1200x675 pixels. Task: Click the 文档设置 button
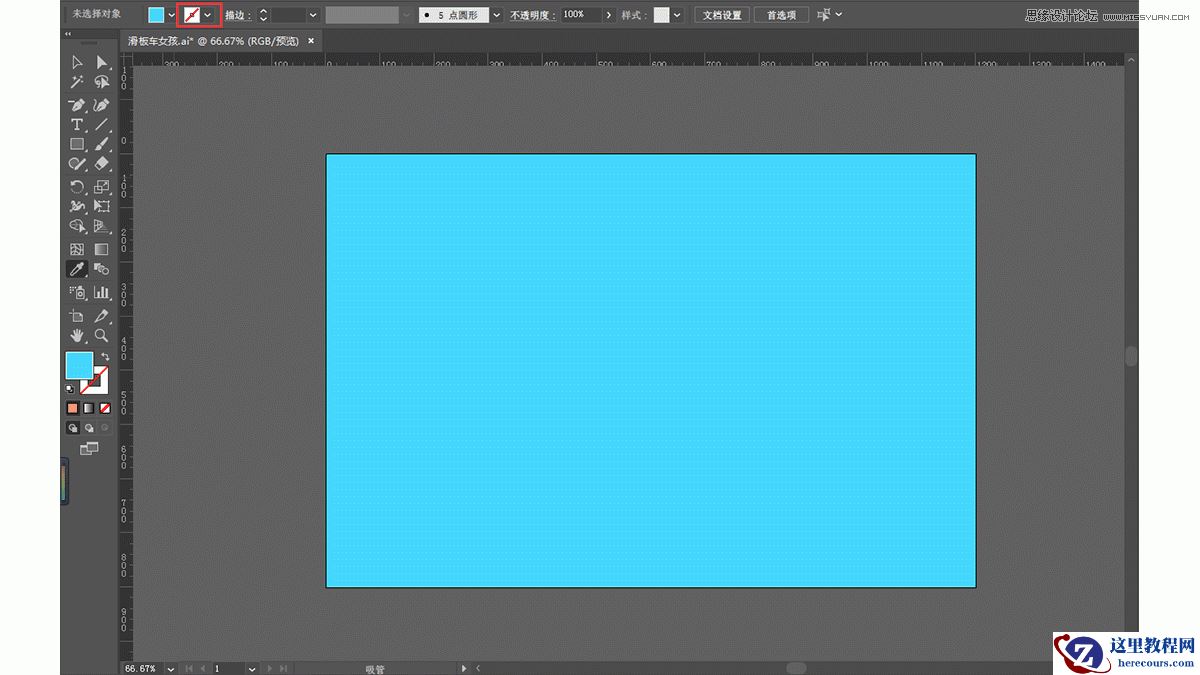pos(722,15)
